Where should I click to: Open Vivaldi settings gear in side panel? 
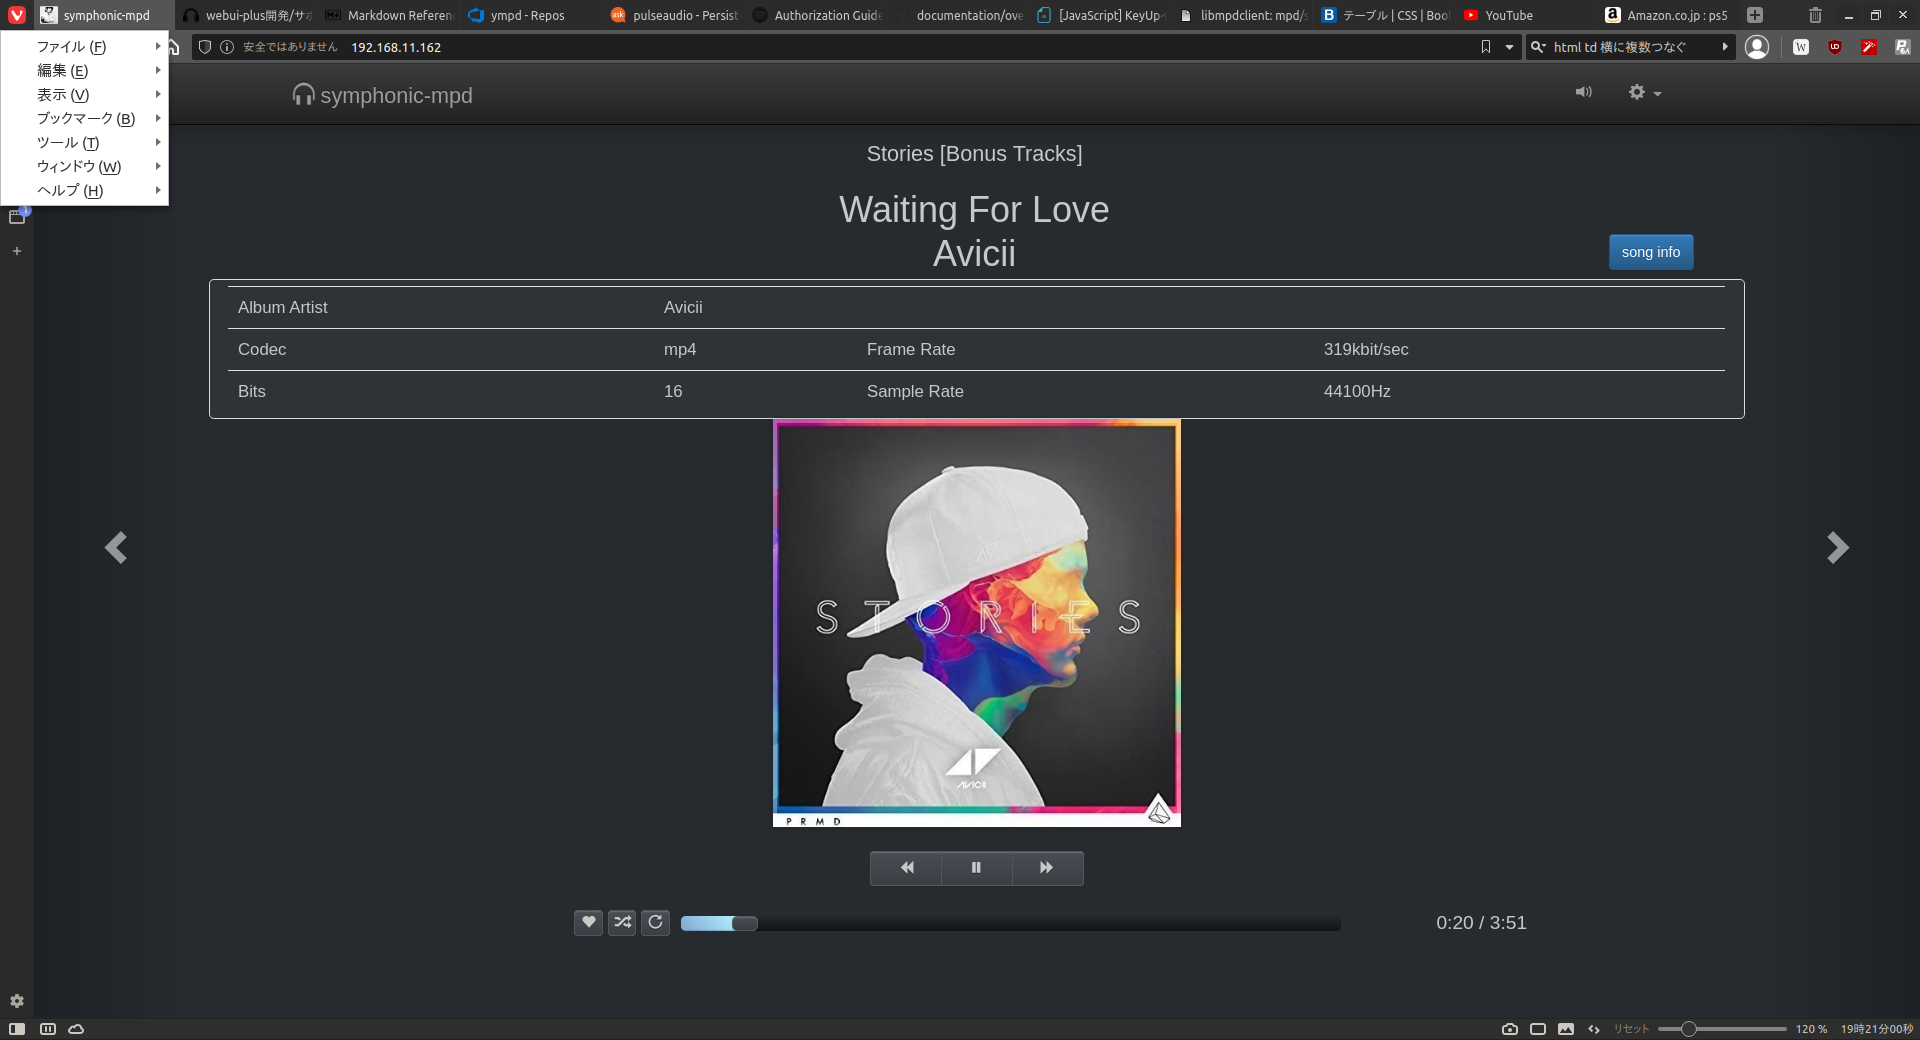tap(17, 1001)
